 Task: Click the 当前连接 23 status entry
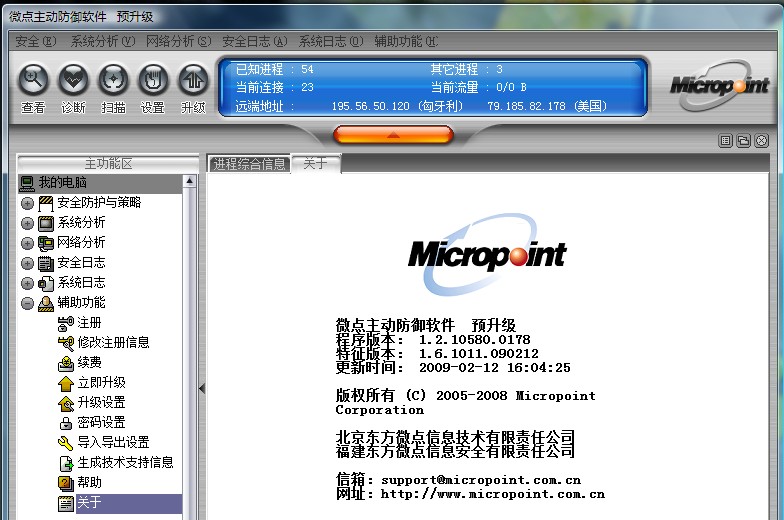click(274, 88)
